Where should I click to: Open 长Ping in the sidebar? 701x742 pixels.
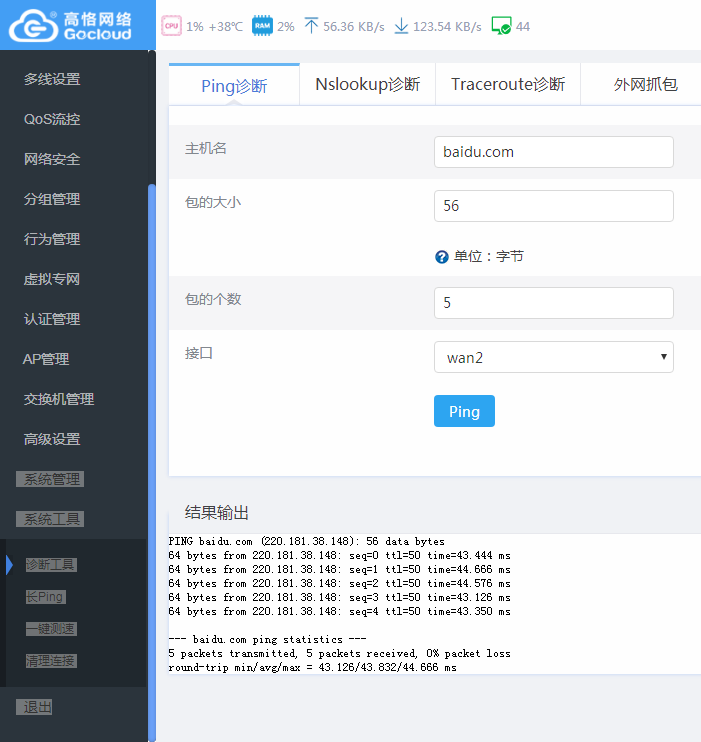(x=45, y=597)
